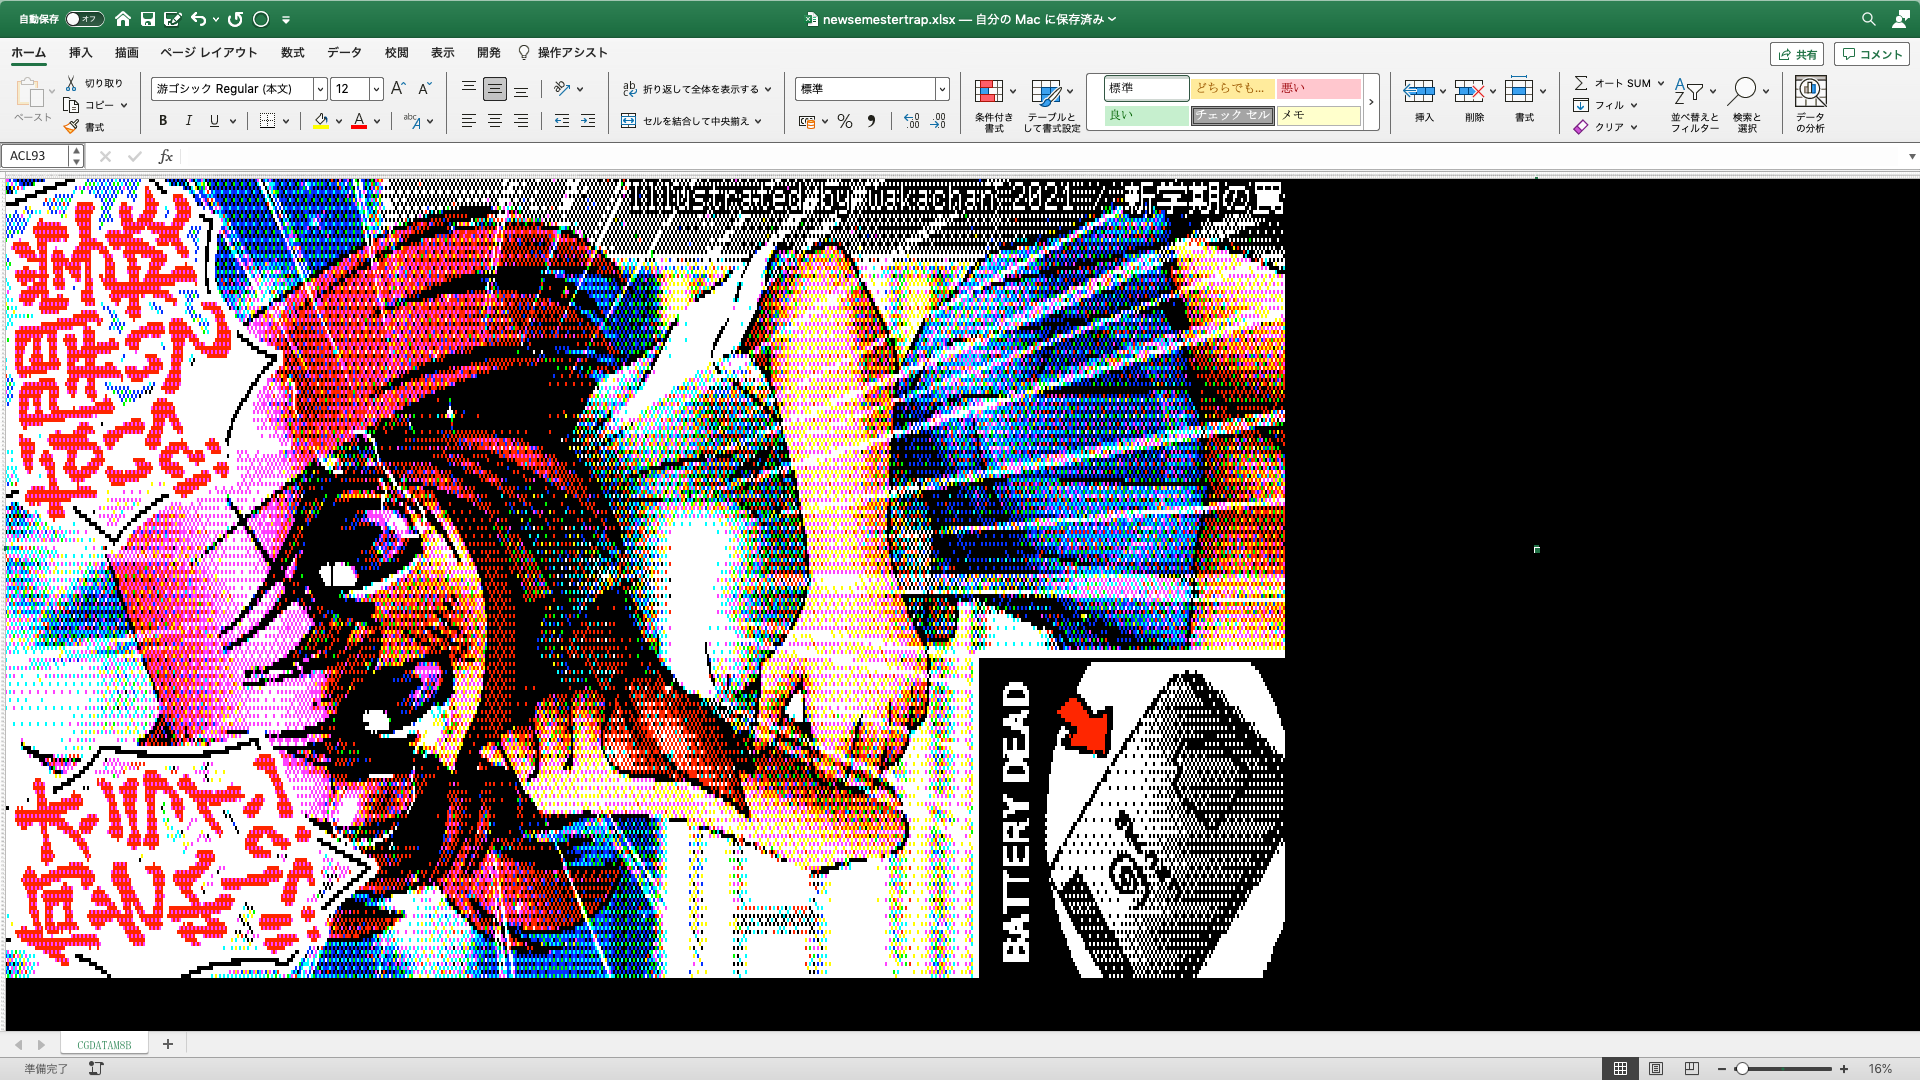
Task: Increase font size with larger A icon
Action: coord(398,89)
